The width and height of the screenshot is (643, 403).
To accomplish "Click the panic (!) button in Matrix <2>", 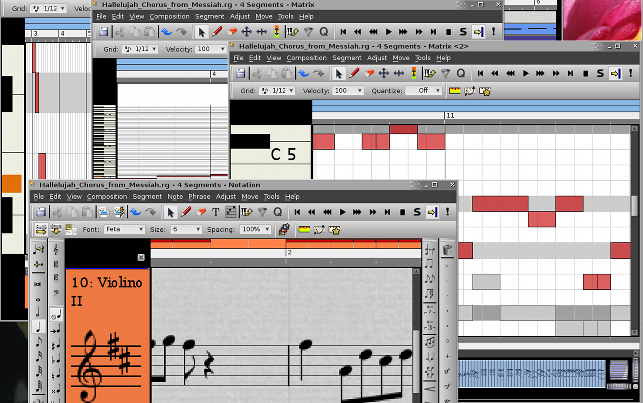I will point(631,73).
